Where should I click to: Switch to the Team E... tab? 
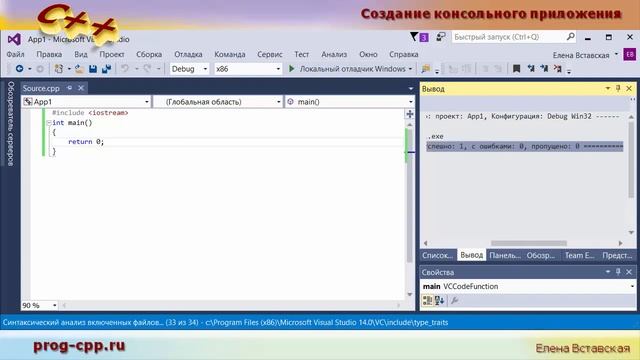point(579,256)
